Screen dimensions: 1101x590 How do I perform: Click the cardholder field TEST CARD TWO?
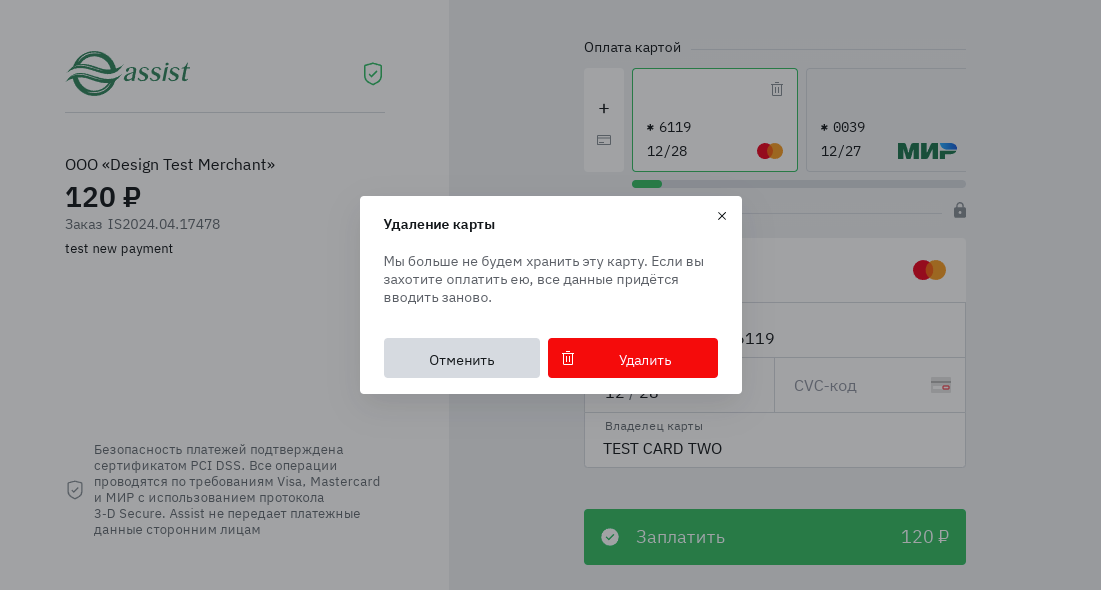775,448
